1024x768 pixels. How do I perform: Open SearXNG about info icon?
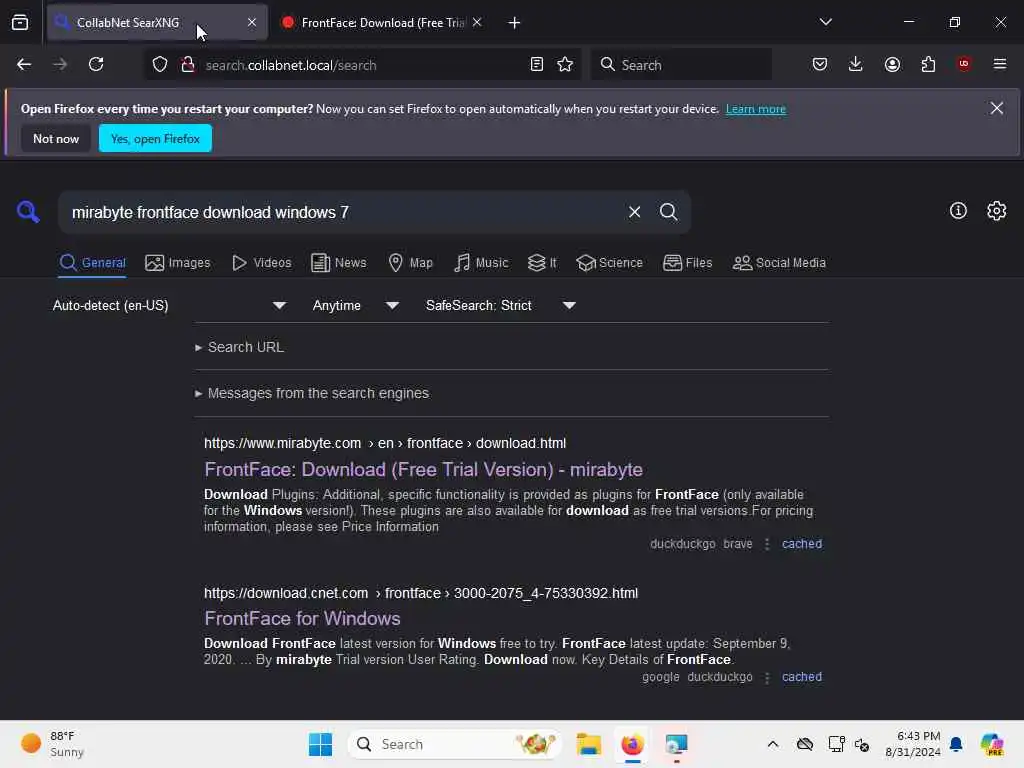[x=958, y=210]
